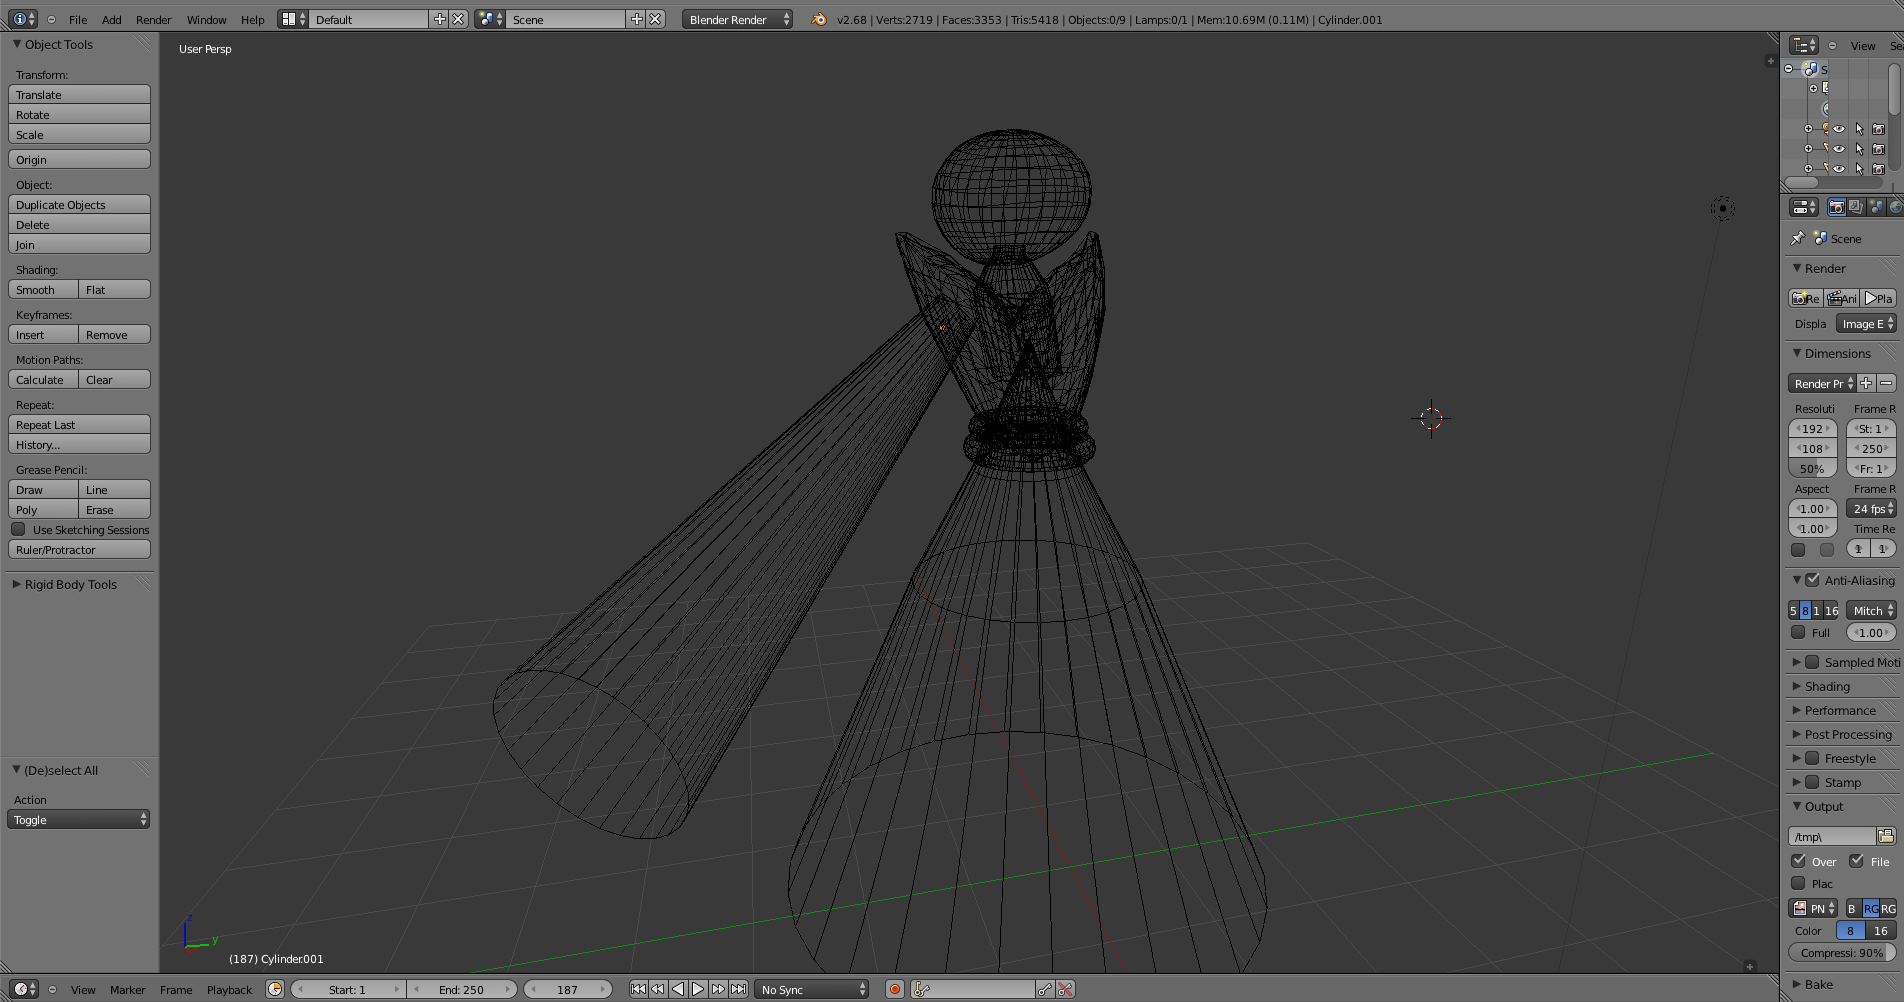Screen dimensions: 1904x1002
Task: Click the Ruler/Protractor button
Action: [x=79, y=549]
